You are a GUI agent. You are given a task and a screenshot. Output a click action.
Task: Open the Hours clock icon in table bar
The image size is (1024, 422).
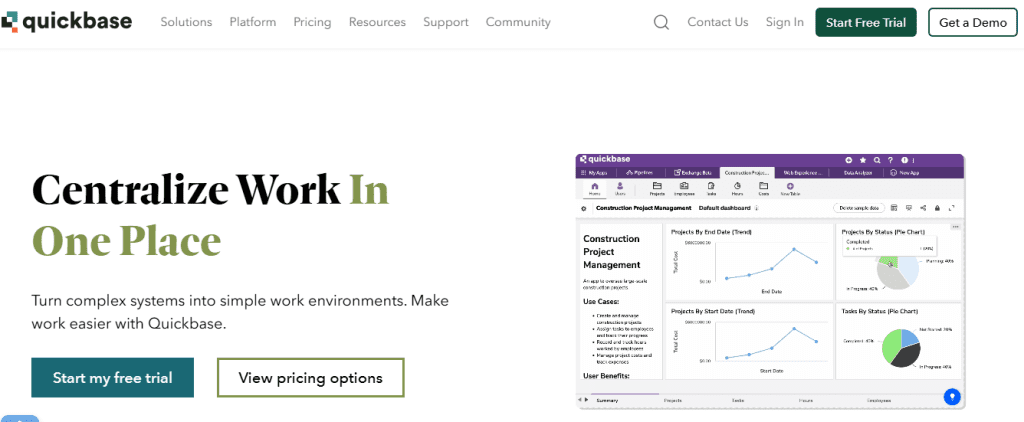[737, 186]
